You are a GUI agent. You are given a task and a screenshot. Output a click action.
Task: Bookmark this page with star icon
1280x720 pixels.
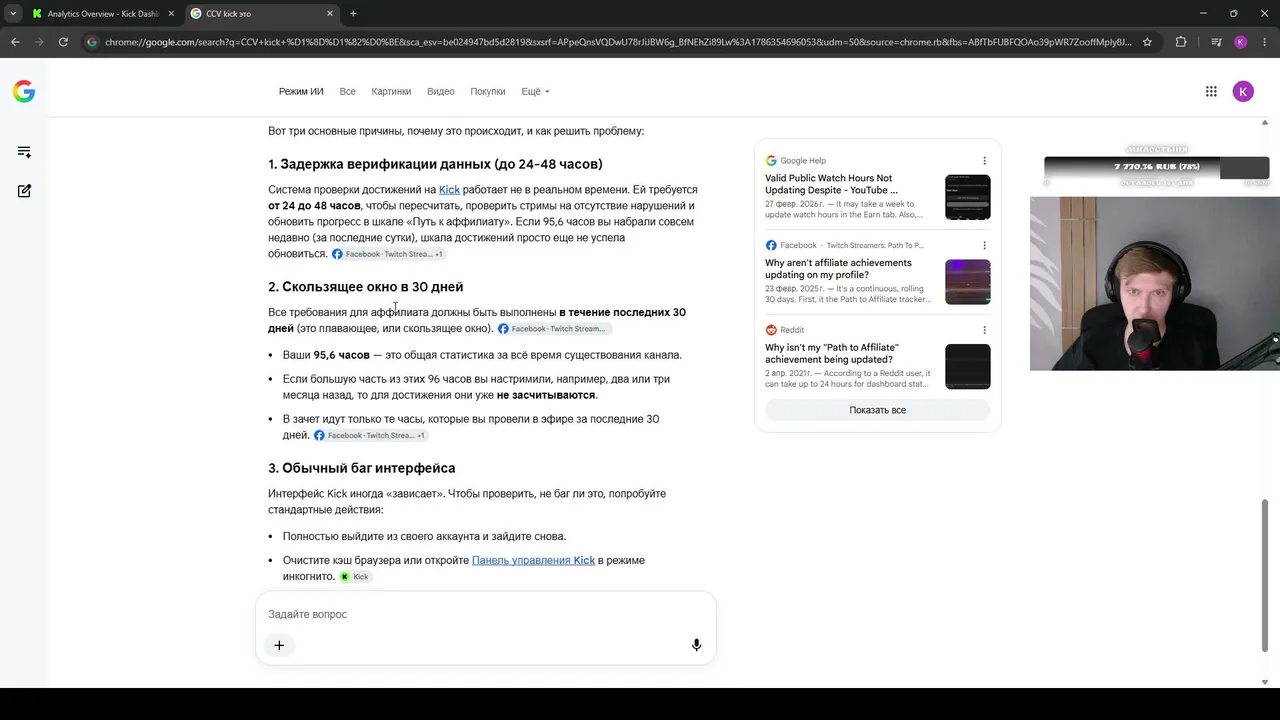click(x=1147, y=42)
